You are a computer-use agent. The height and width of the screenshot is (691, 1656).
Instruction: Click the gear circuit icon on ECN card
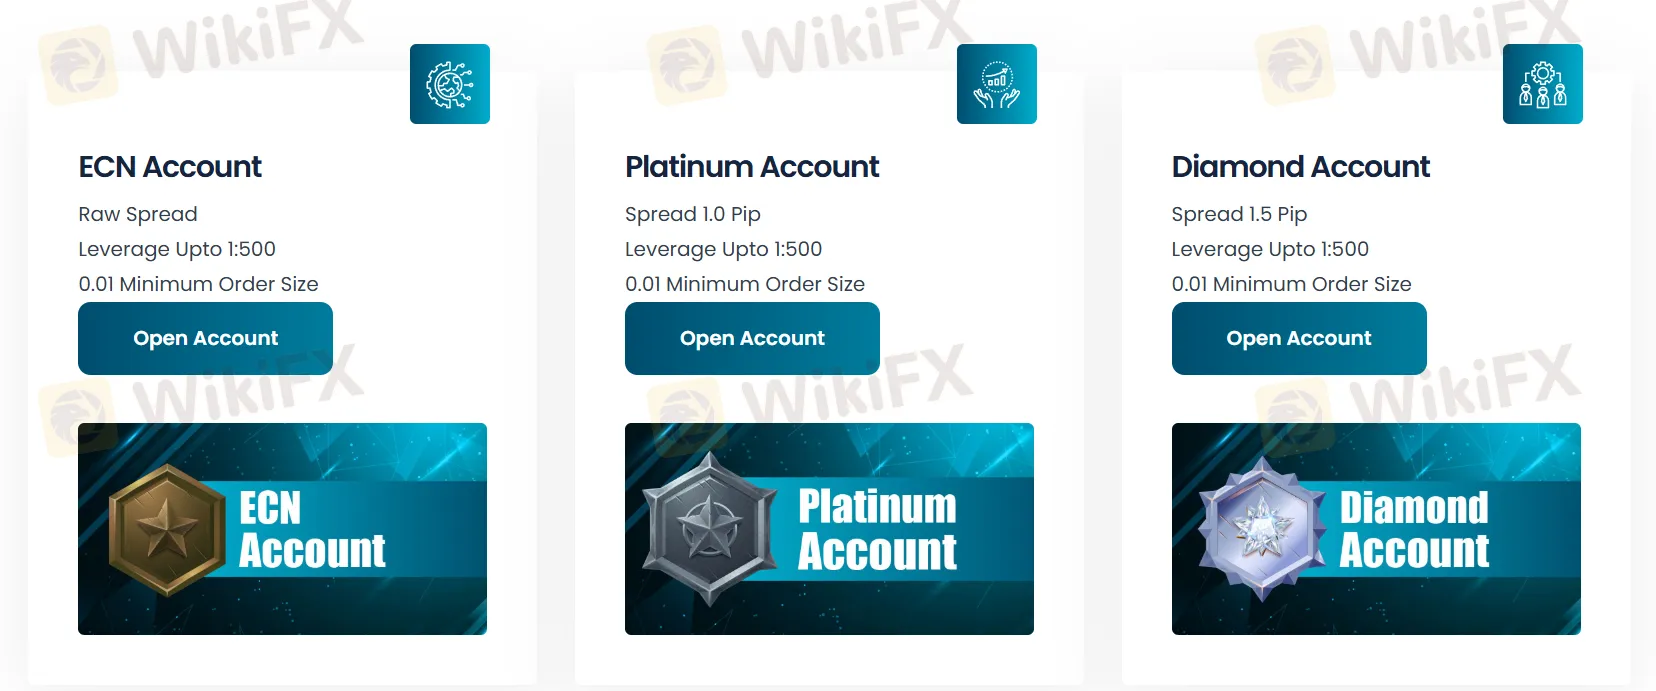pyautogui.click(x=449, y=84)
